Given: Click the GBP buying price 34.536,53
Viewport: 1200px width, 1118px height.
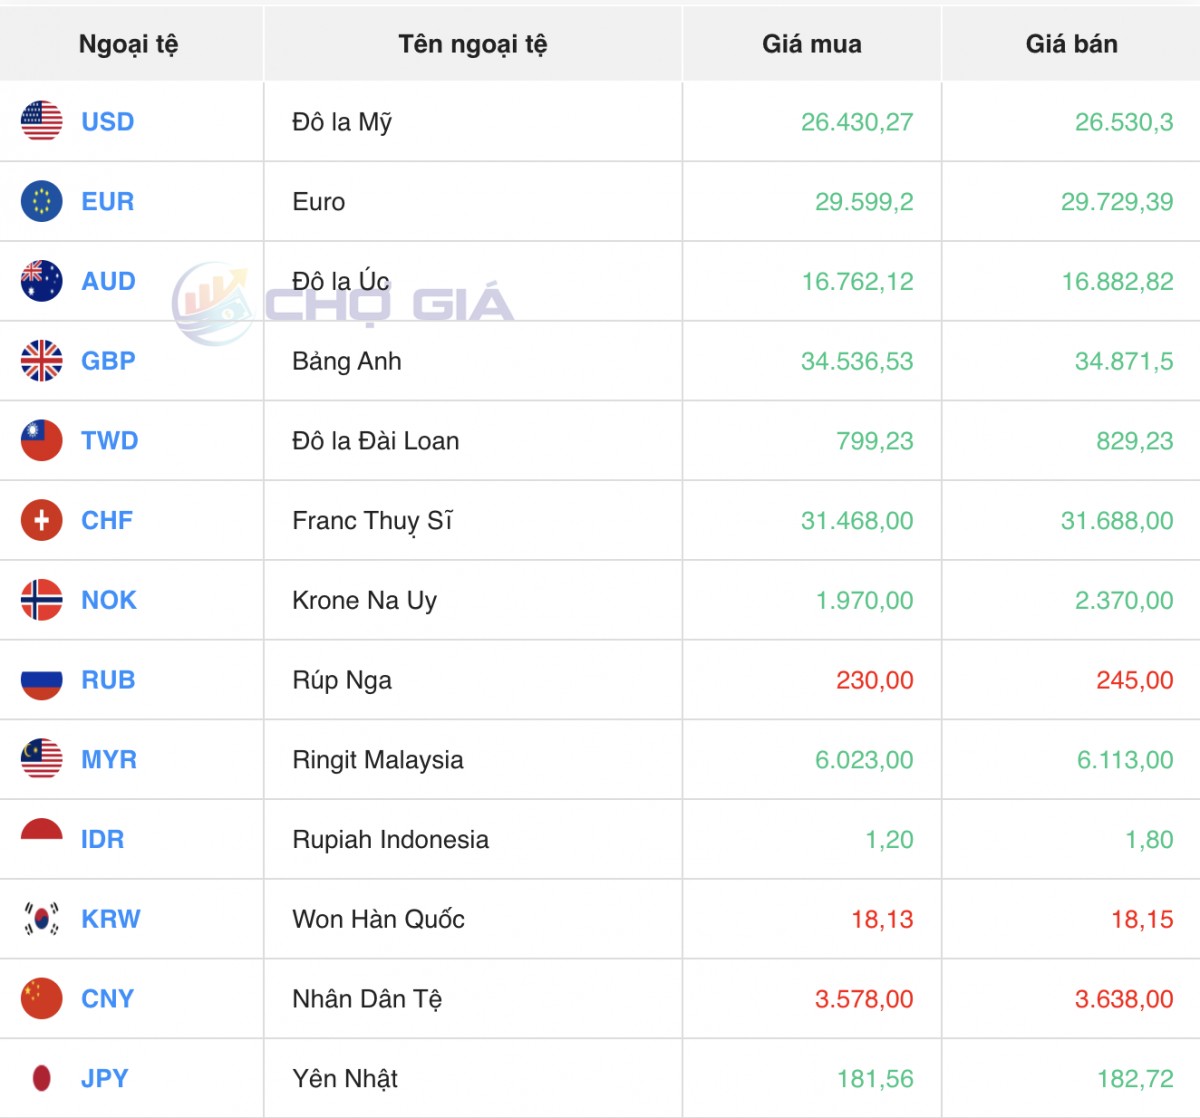Looking at the screenshot, I should tap(857, 361).
